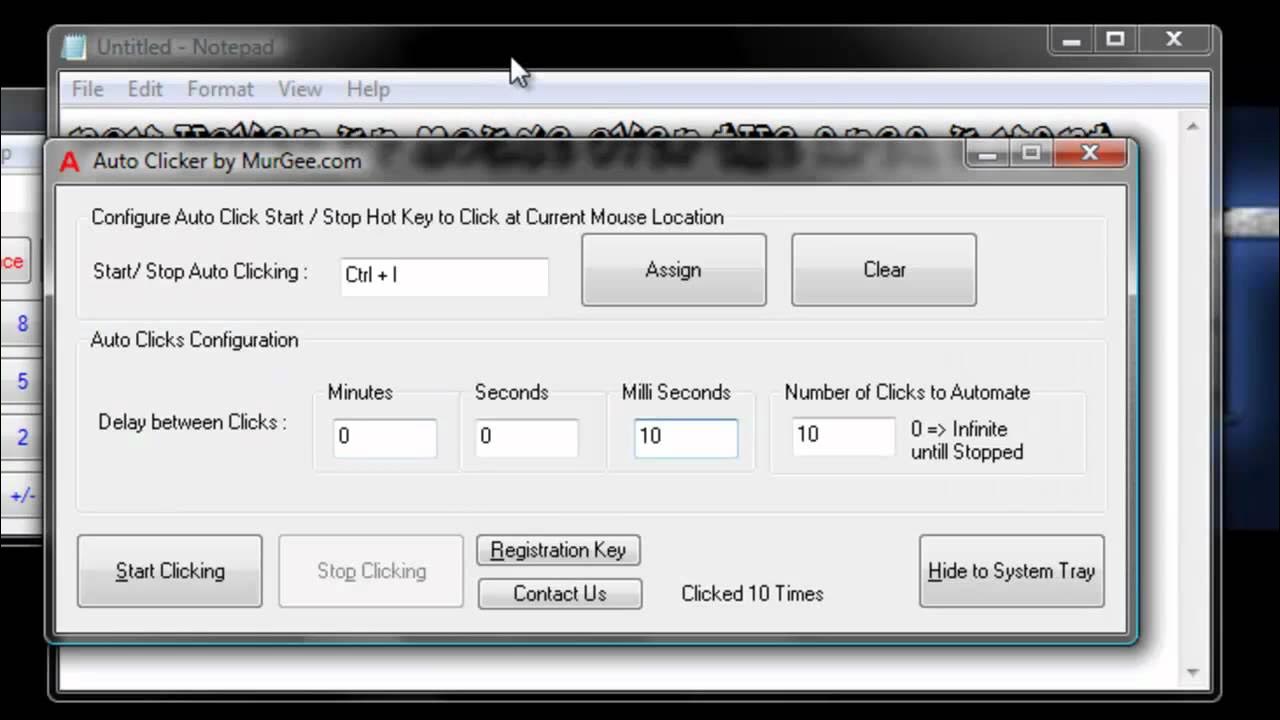The image size is (1280, 720).
Task: Click calculator key 5 in background window
Action: point(22,382)
